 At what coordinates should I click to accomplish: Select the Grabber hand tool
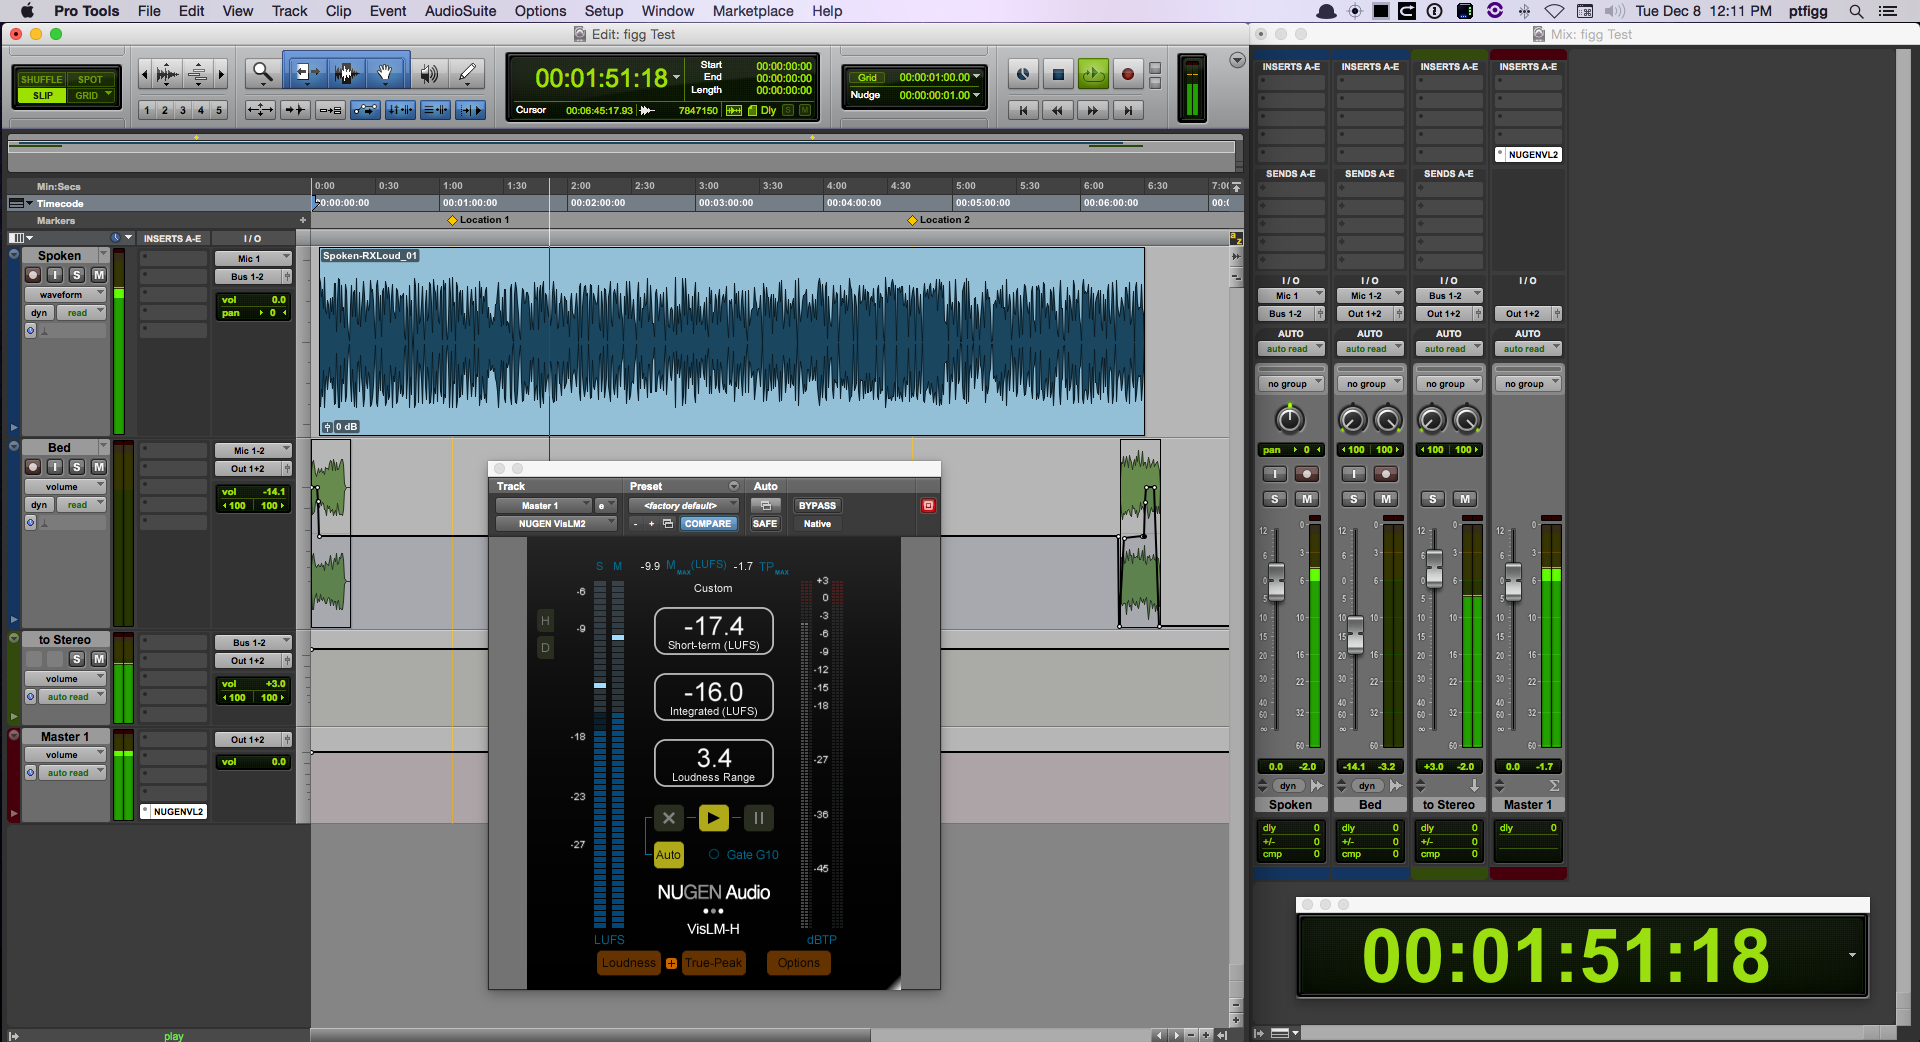coord(385,73)
